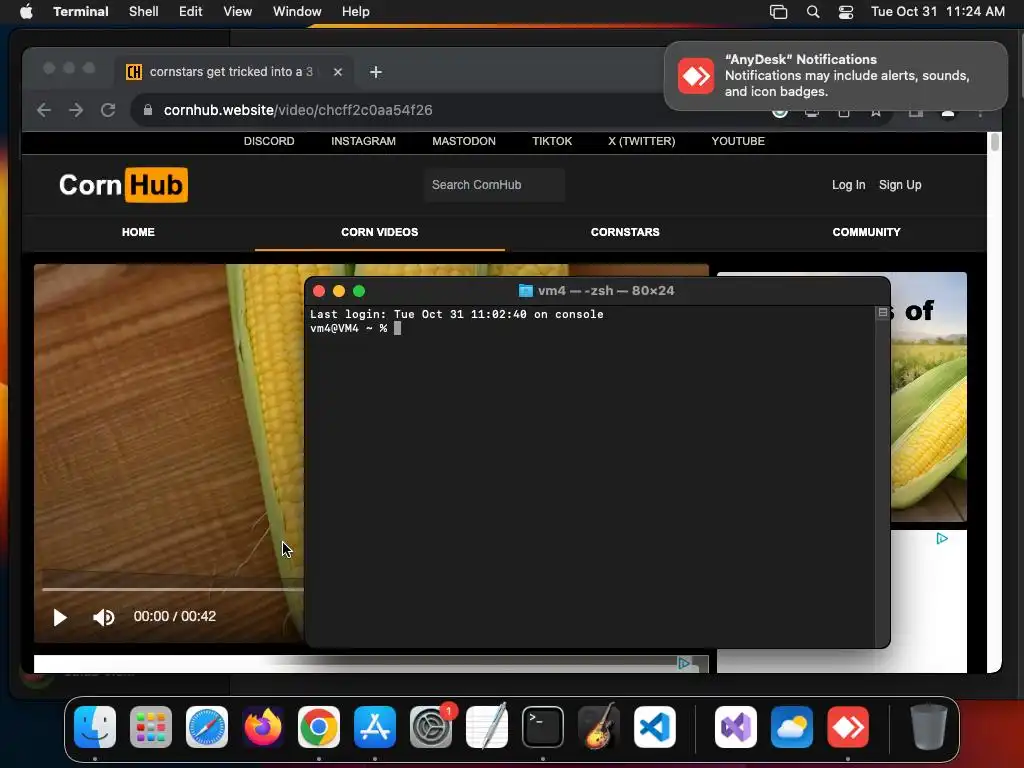Click the screen mirroring menu bar icon
1024x768 pixels.
click(x=778, y=11)
